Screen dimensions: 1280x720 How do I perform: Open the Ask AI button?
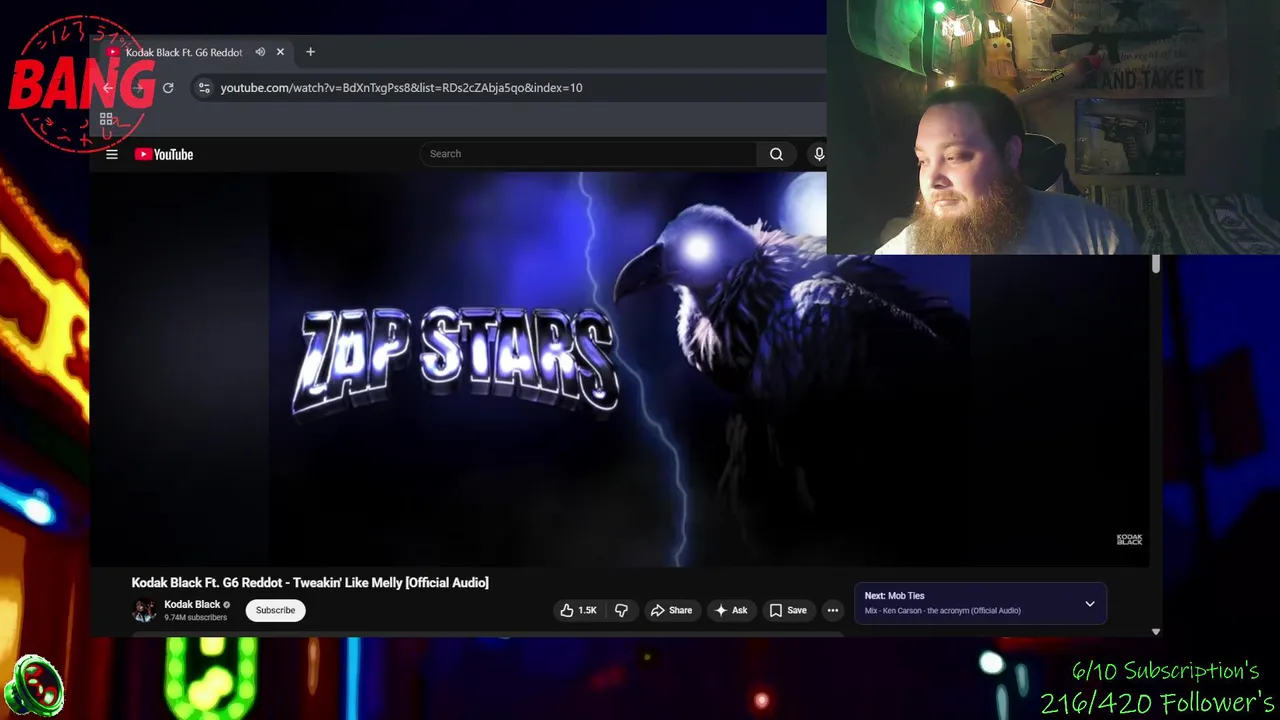[x=731, y=610]
